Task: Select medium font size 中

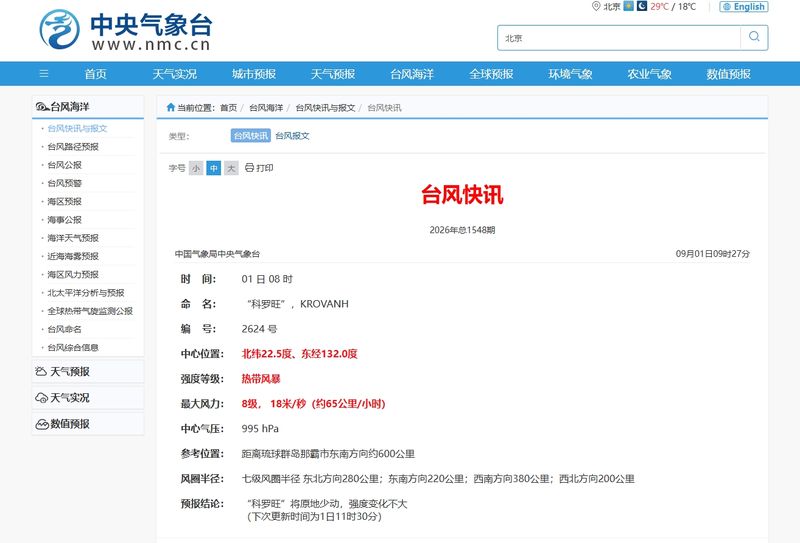Action: (214, 168)
